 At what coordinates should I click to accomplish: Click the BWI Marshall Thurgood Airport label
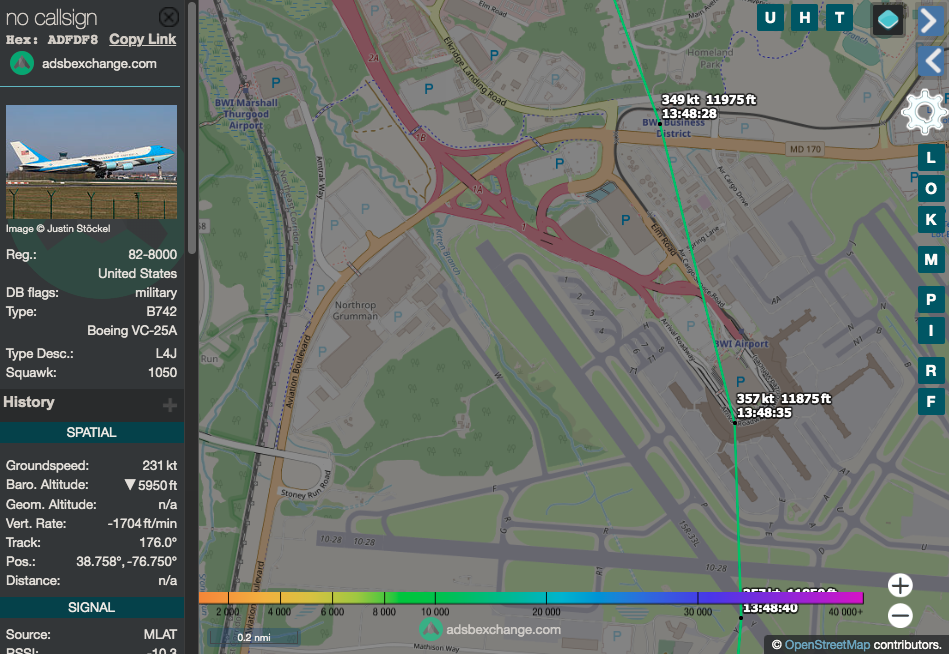click(246, 114)
